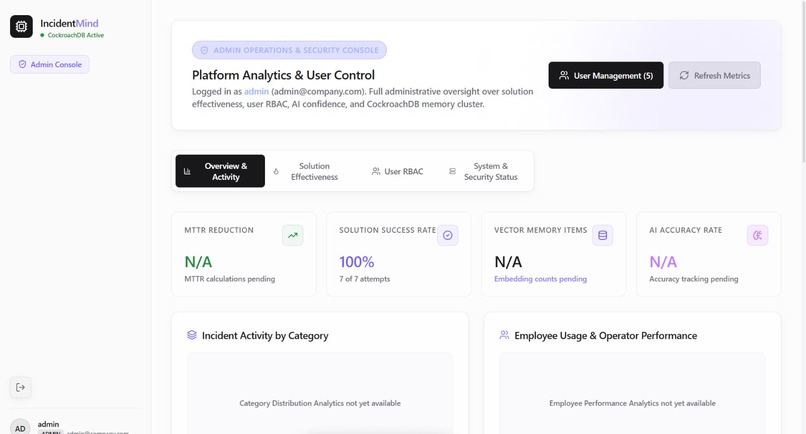
Task: Click the logout icon in the sidebar
Action: (x=21, y=387)
